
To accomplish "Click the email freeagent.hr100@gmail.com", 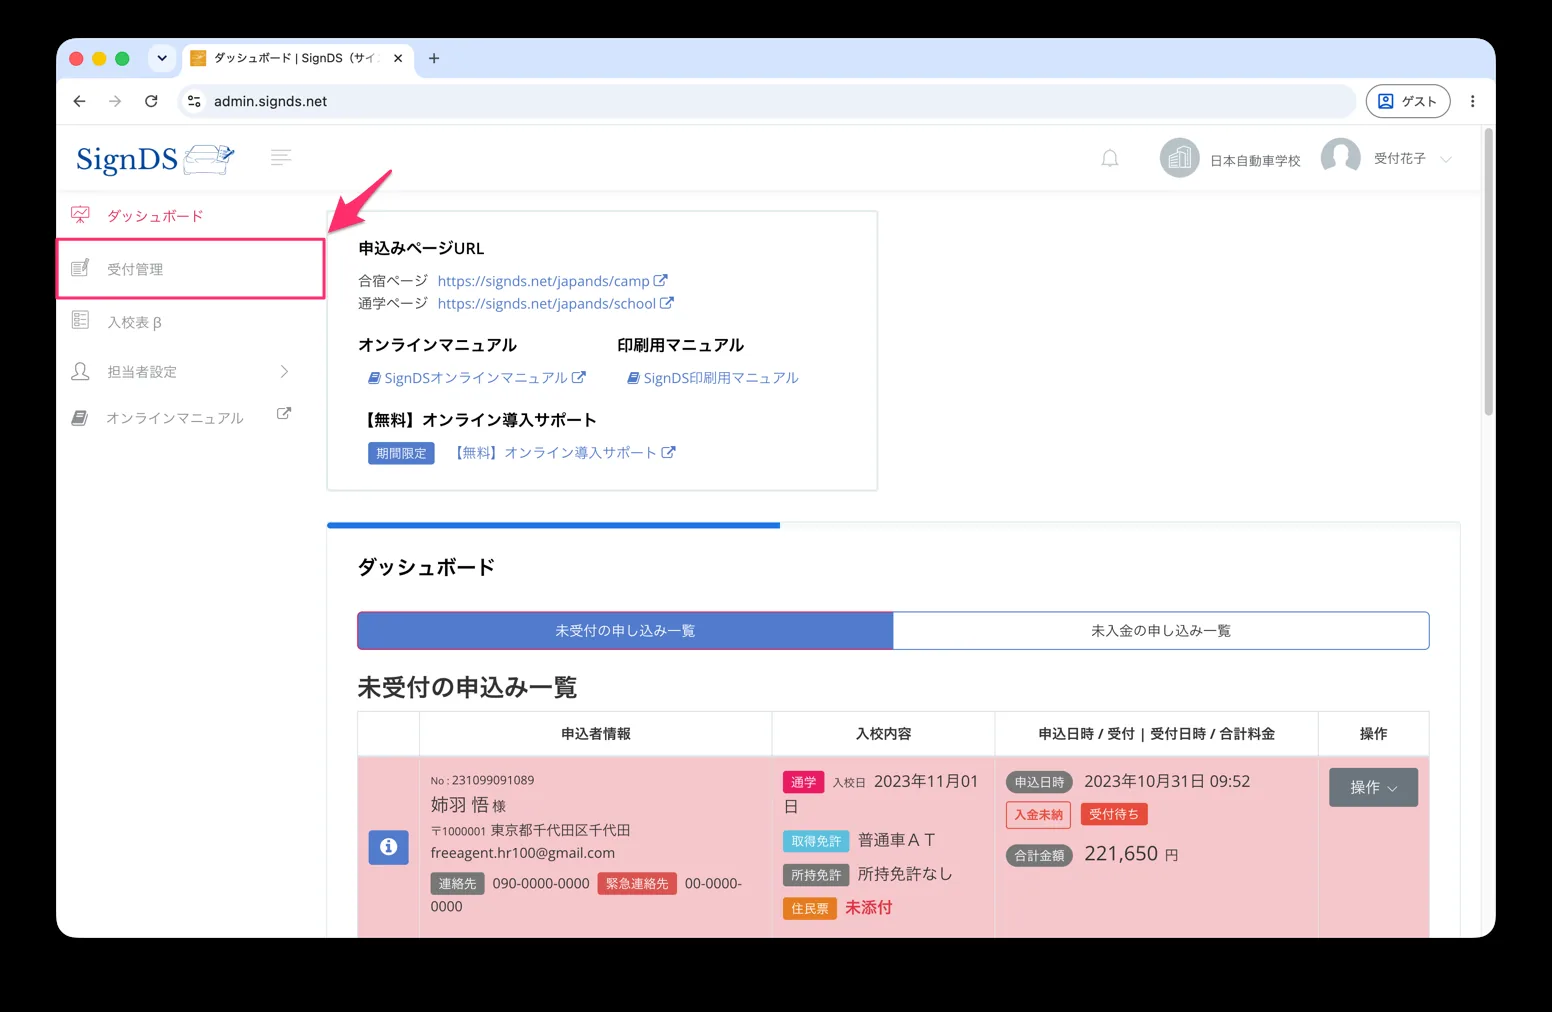I will [x=523, y=853].
